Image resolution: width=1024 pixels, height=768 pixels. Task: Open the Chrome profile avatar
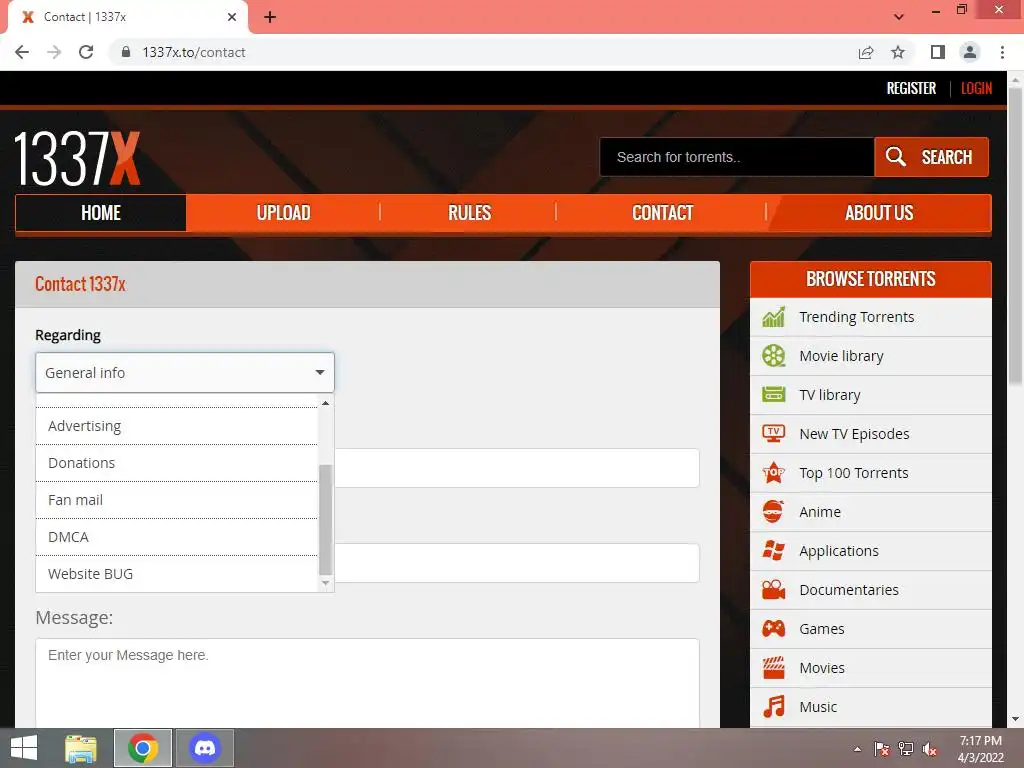pos(970,52)
